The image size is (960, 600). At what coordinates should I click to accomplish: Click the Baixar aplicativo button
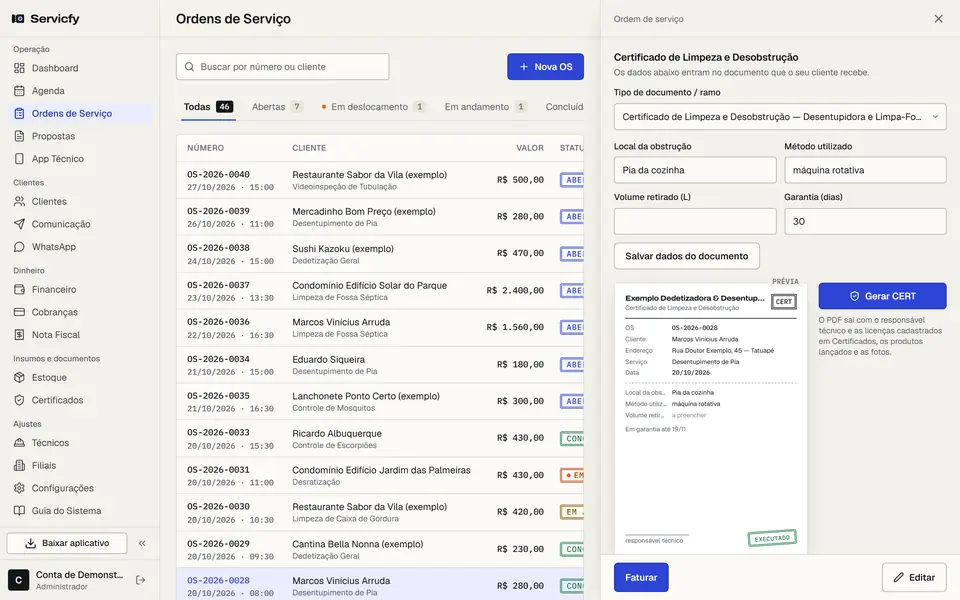(x=67, y=543)
